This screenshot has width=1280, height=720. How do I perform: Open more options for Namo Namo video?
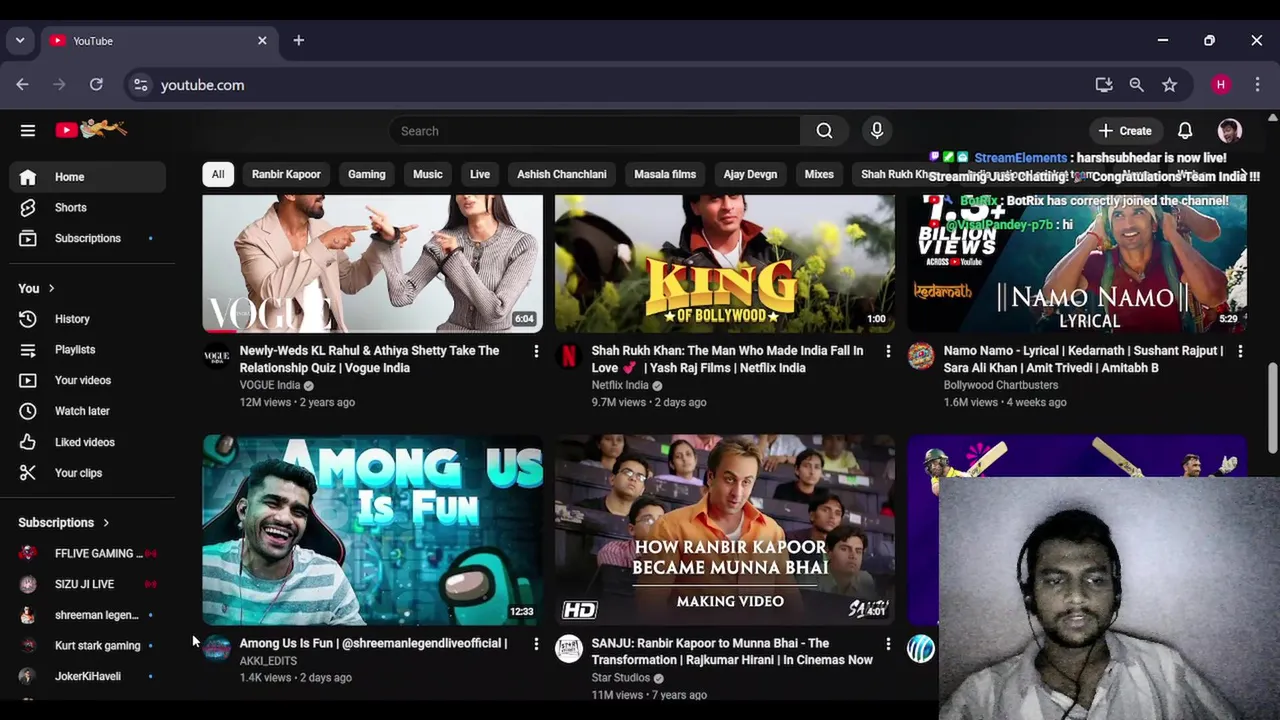pyautogui.click(x=1240, y=351)
